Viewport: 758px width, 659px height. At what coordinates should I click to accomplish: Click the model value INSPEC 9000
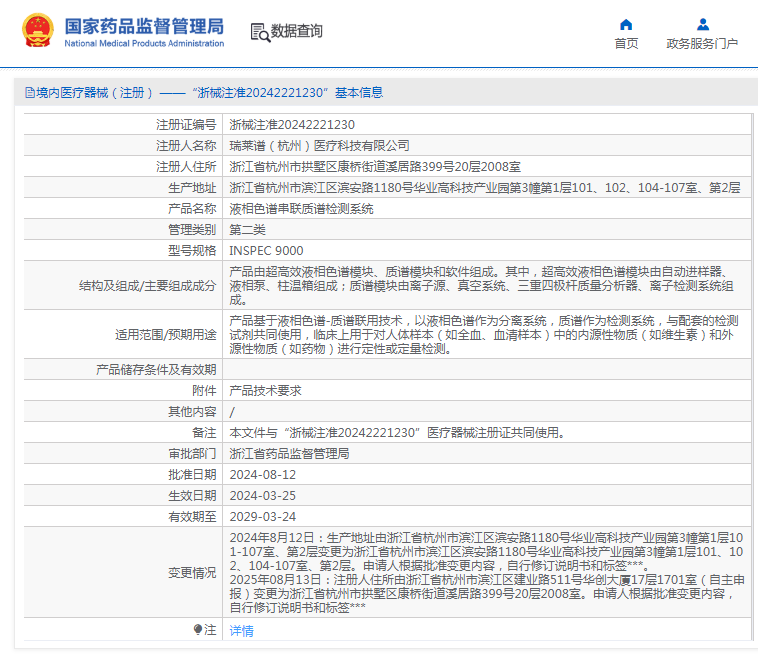click(266, 251)
